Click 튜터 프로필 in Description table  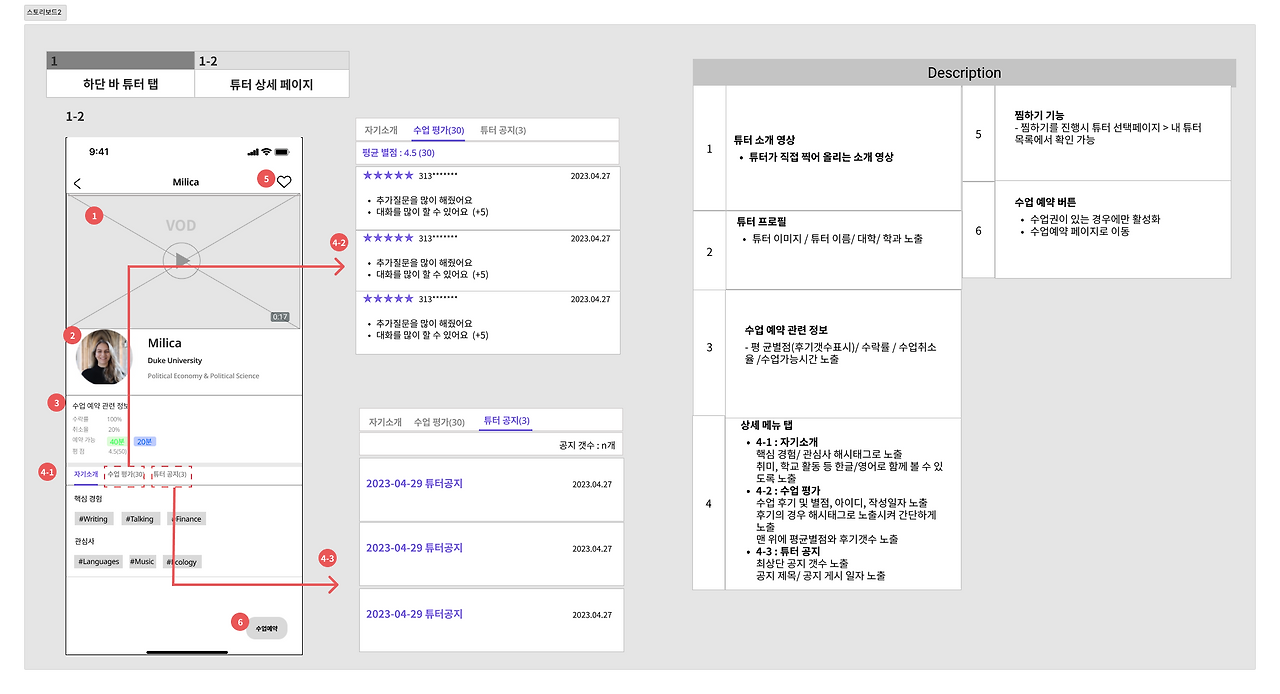coord(762,221)
